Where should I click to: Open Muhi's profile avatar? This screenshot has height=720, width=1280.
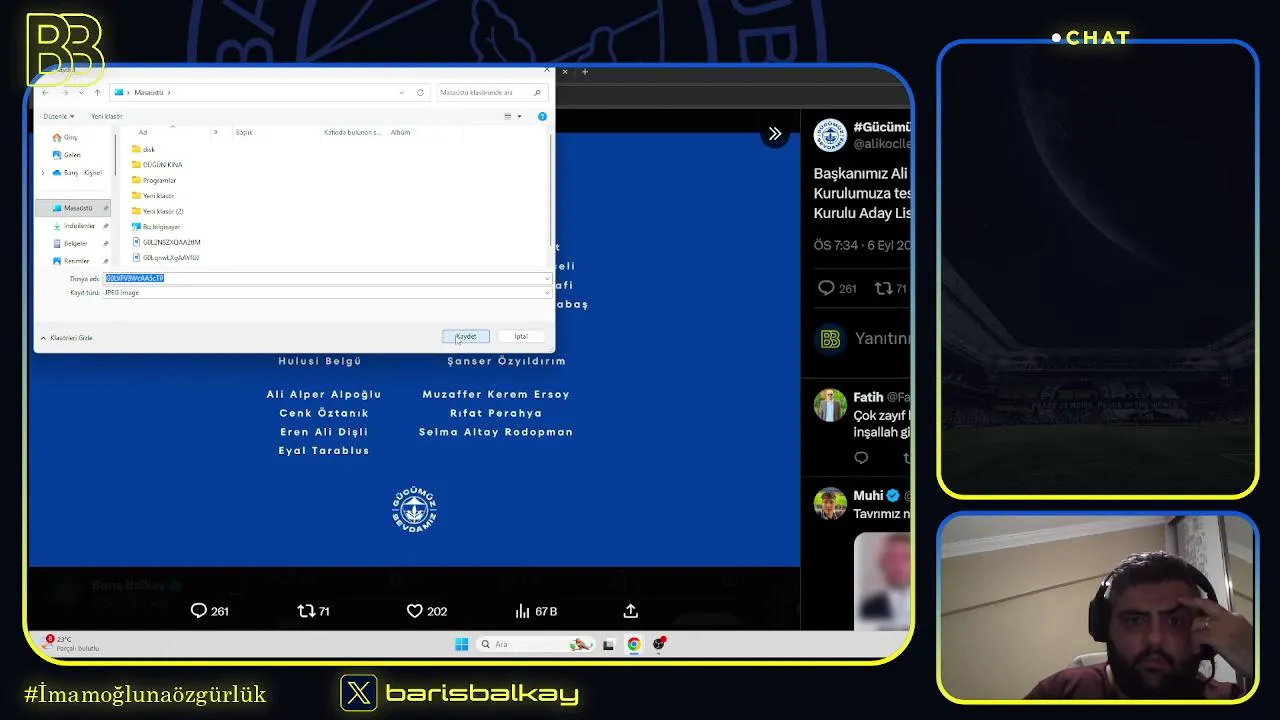[830, 503]
